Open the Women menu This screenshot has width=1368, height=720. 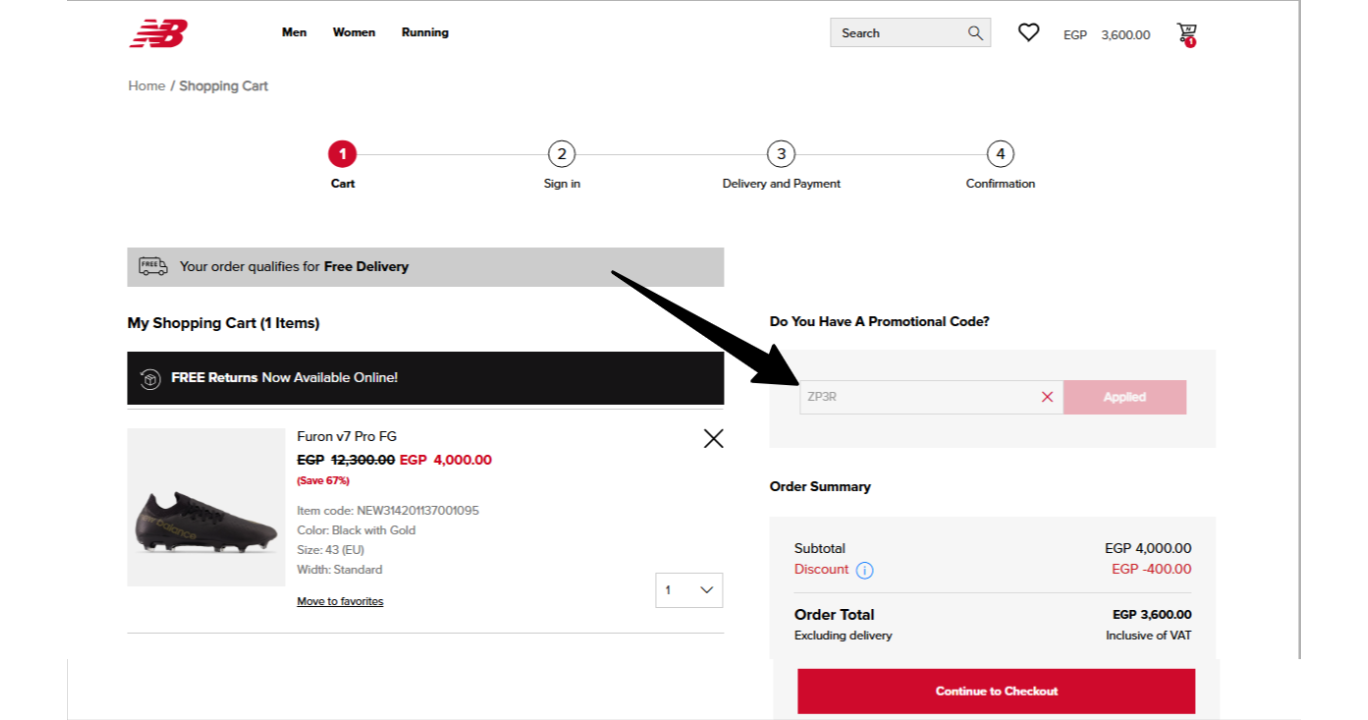(354, 32)
